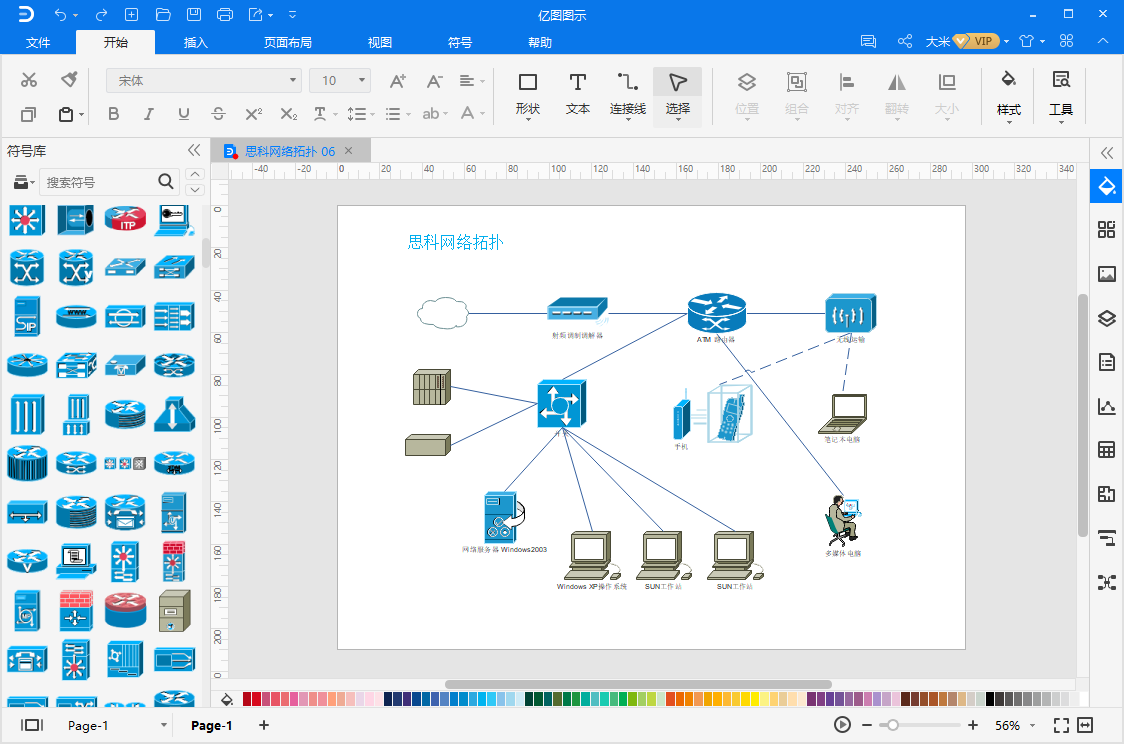Open the font color dropdown arrow

point(482,114)
